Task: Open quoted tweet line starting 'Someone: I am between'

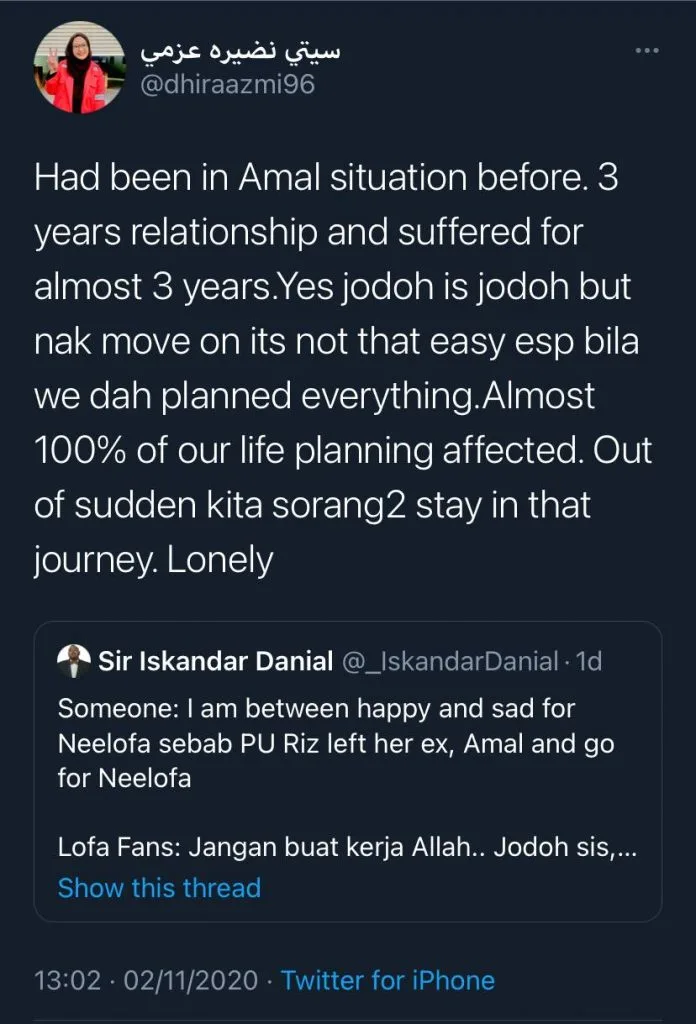Action: coord(316,708)
